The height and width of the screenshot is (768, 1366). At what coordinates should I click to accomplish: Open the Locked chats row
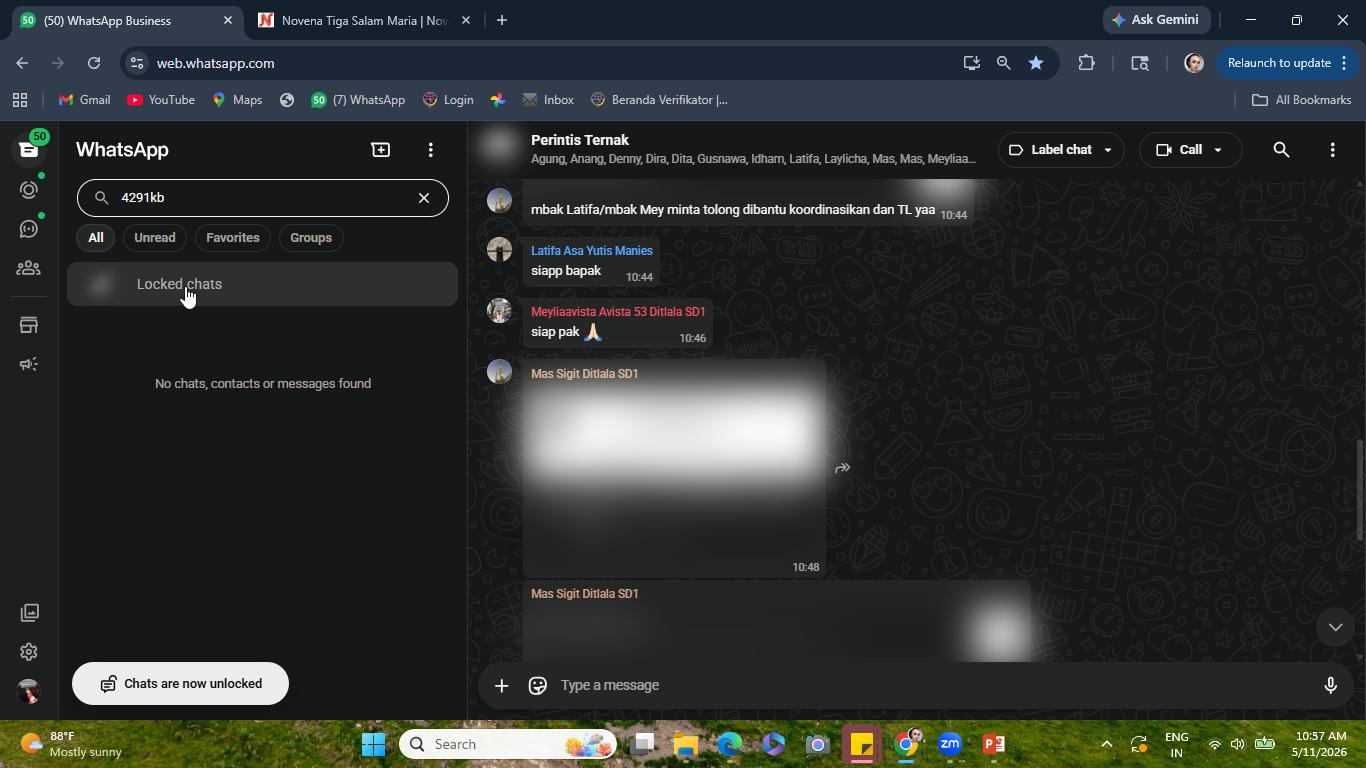(x=262, y=284)
